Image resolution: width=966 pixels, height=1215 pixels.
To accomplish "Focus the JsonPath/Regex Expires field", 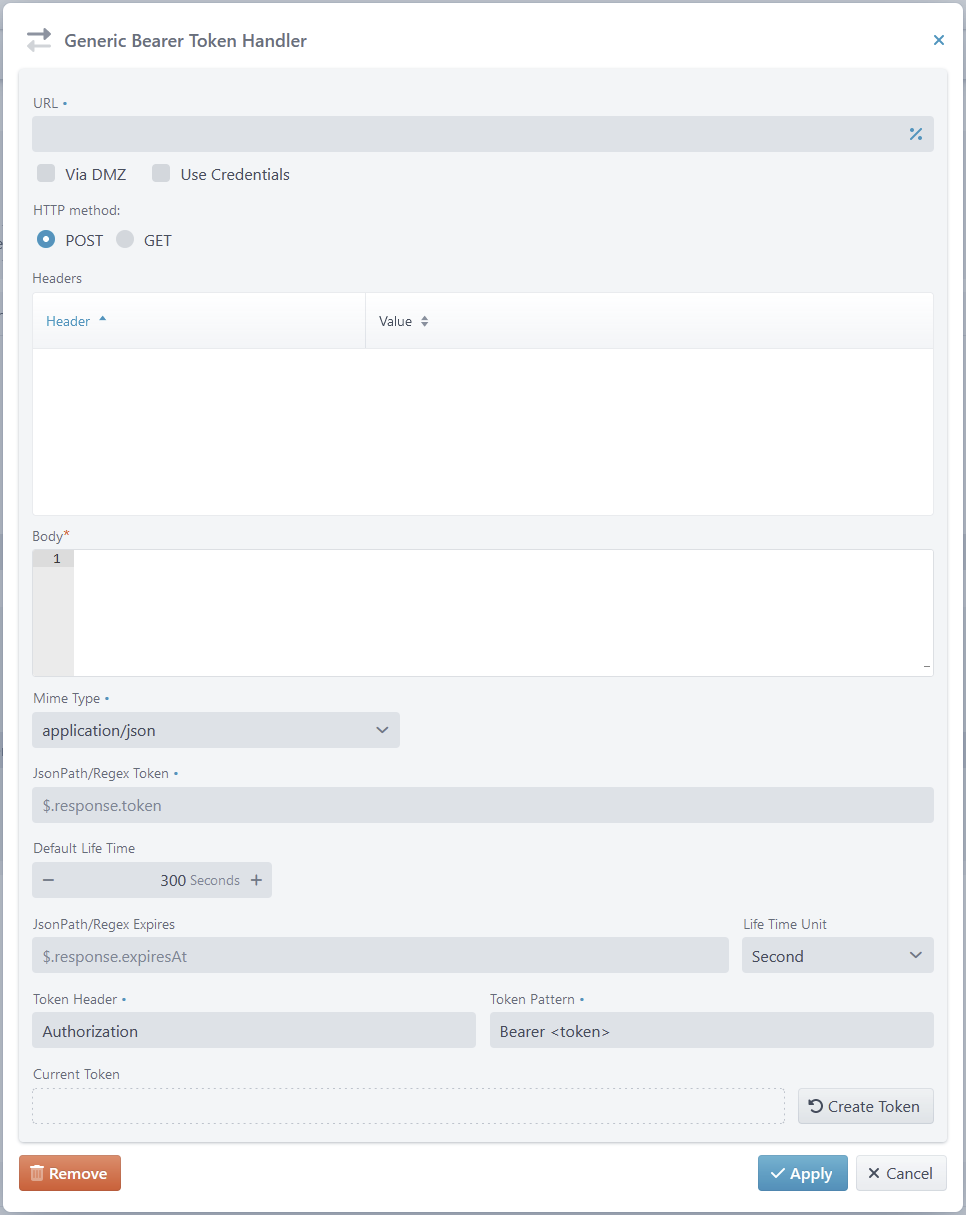I will click(380, 955).
